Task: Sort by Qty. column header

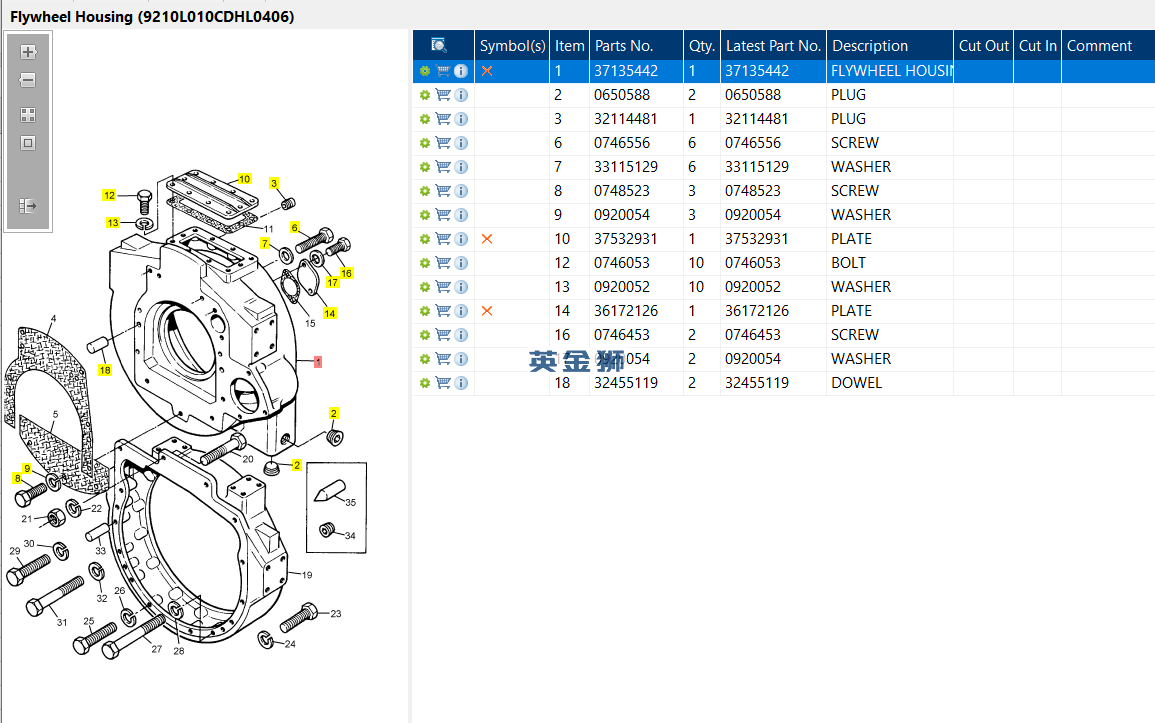Action: pyautogui.click(x=702, y=46)
